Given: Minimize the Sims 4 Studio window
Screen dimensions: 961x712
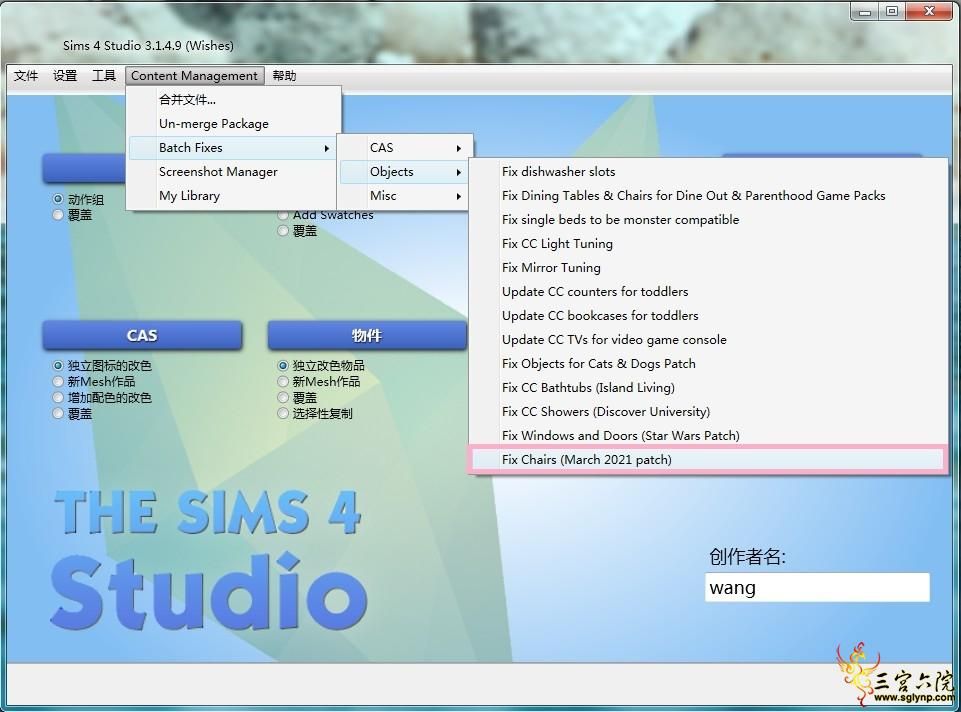Looking at the screenshot, I should (865, 11).
